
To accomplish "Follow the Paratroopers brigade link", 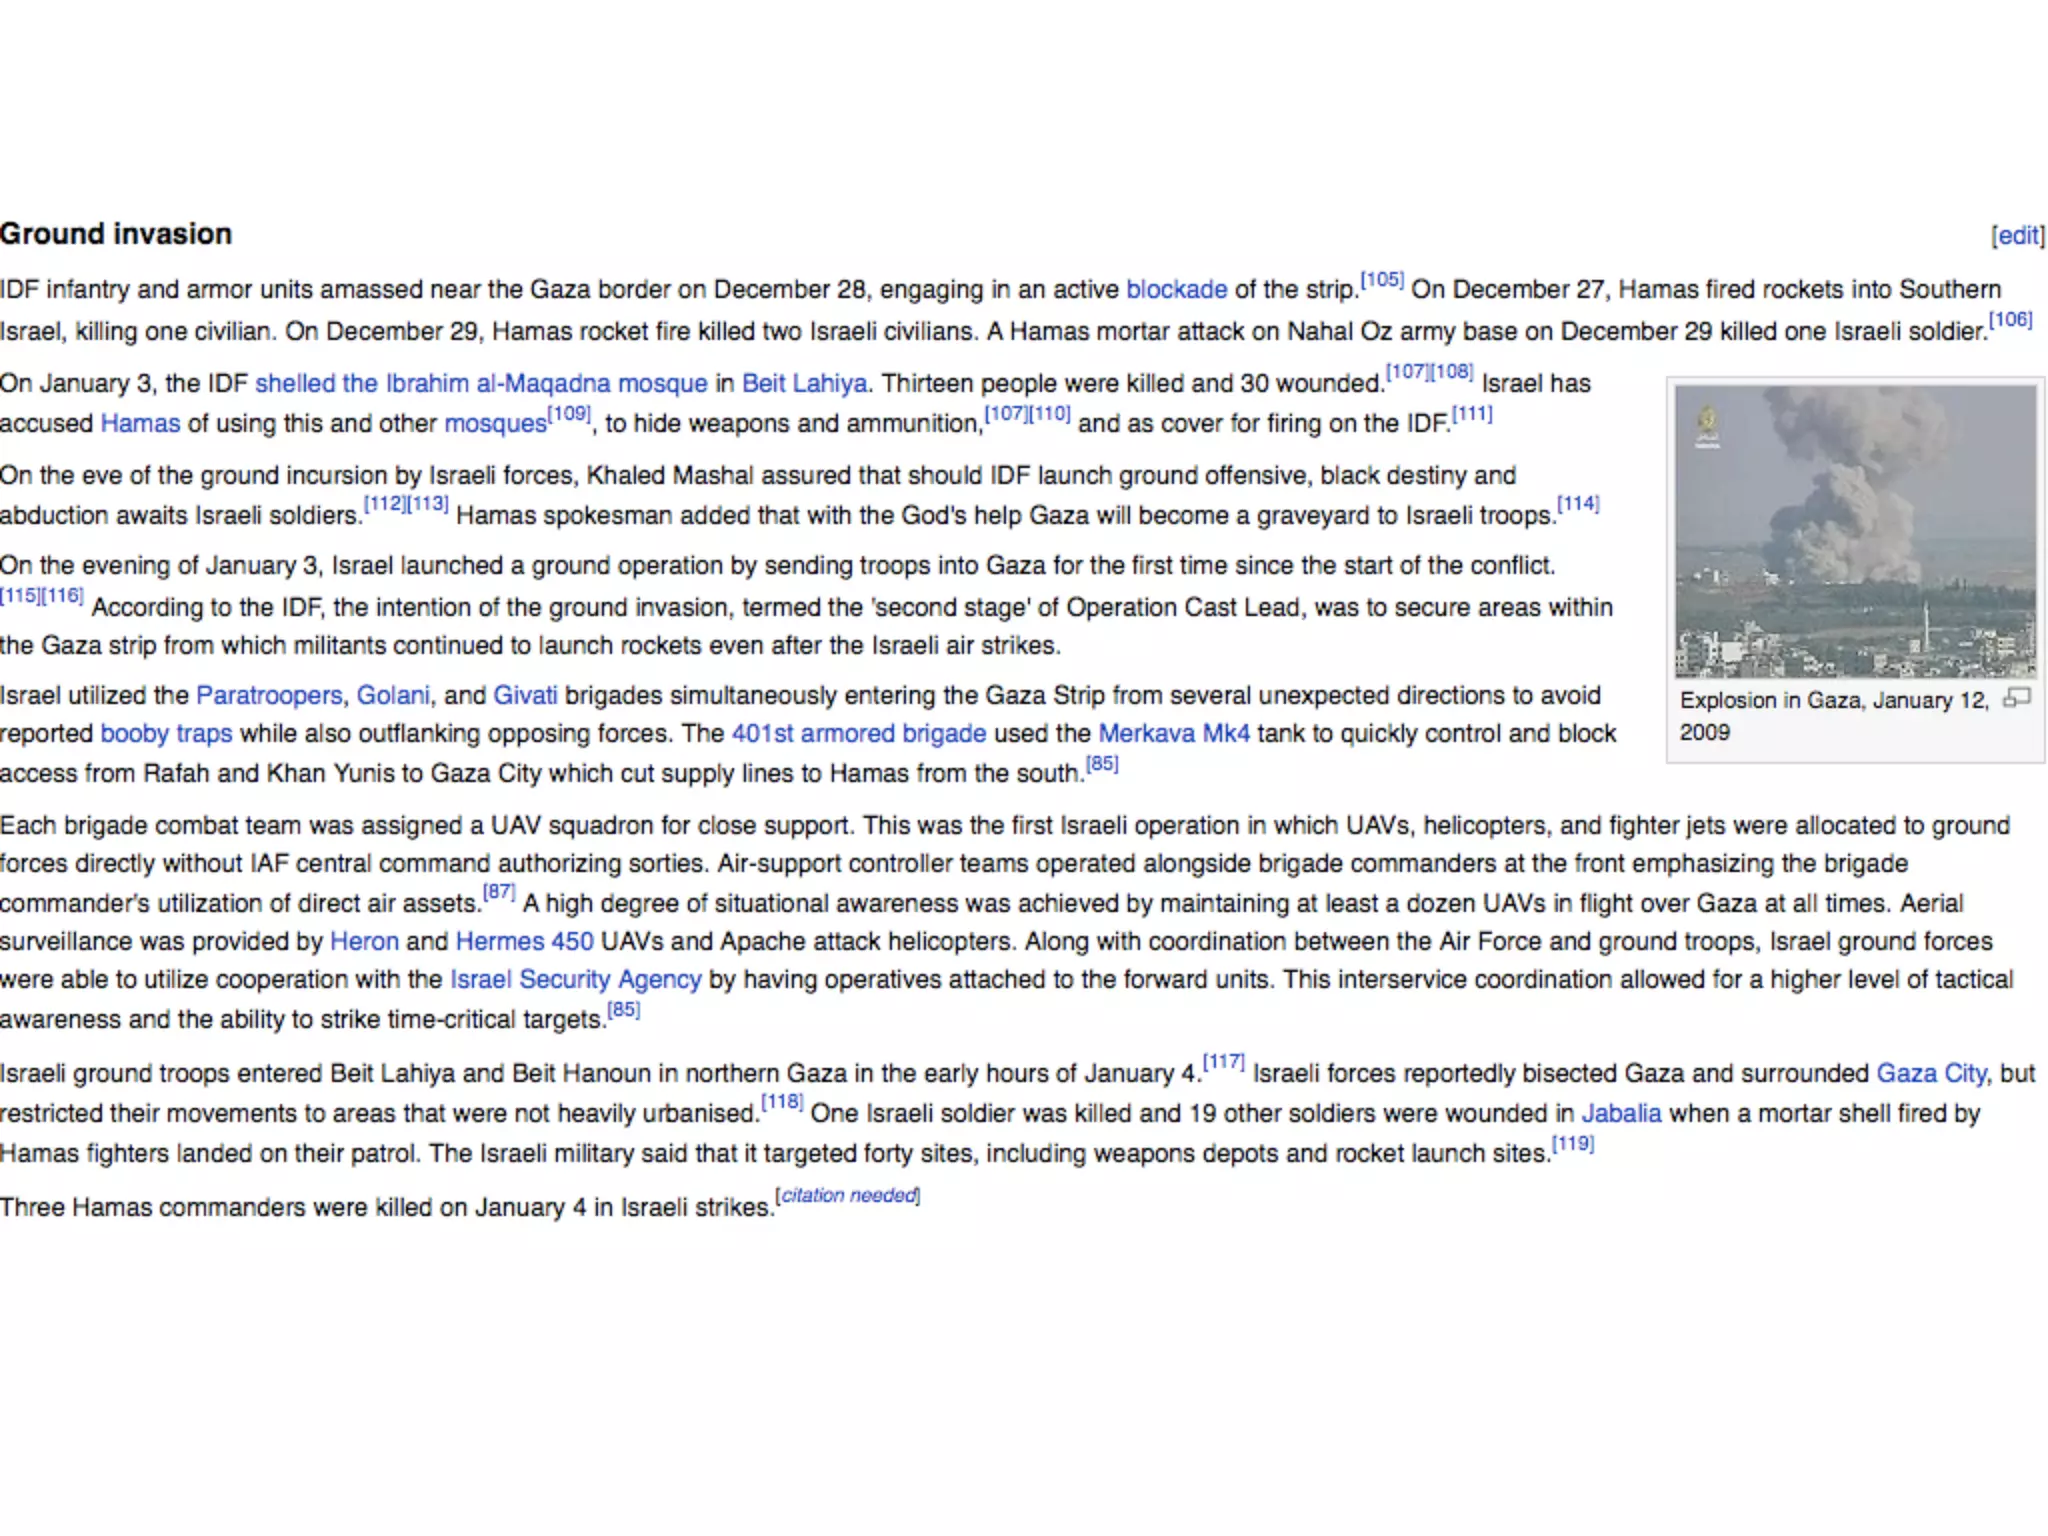I will click(x=269, y=696).
